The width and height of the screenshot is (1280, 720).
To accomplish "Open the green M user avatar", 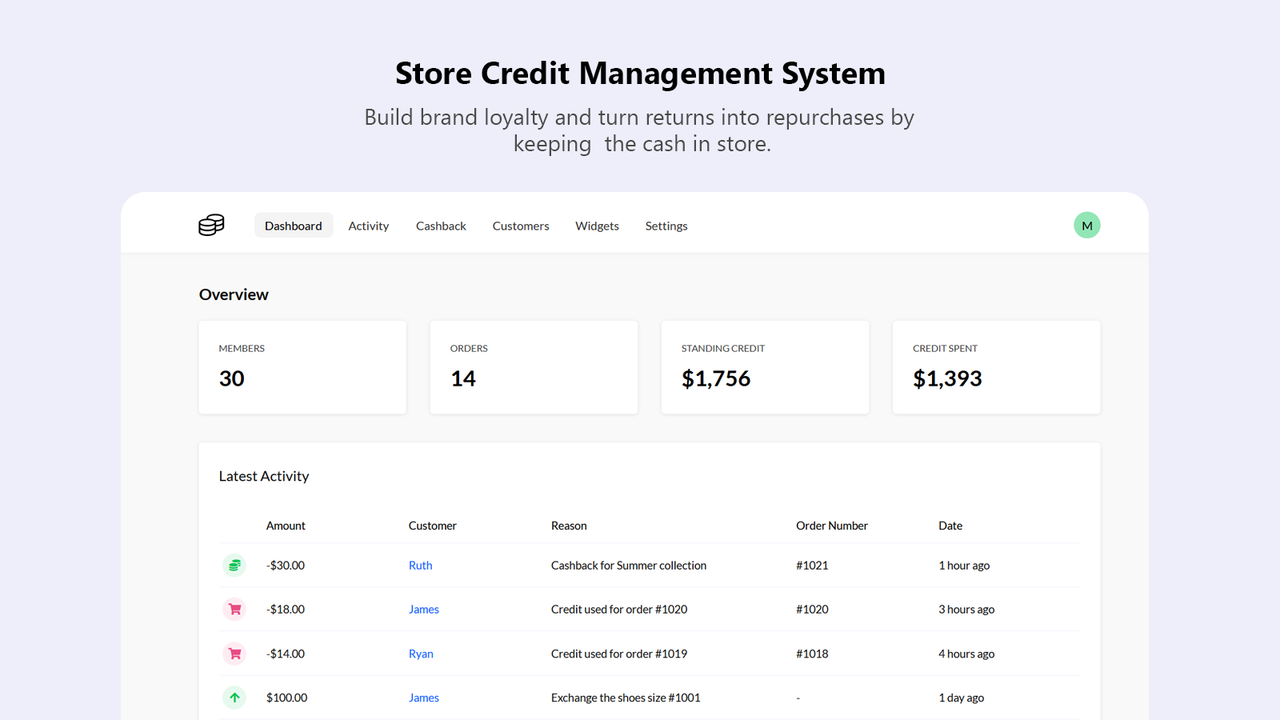I will pyautogui.click(x=1087, y=226).
